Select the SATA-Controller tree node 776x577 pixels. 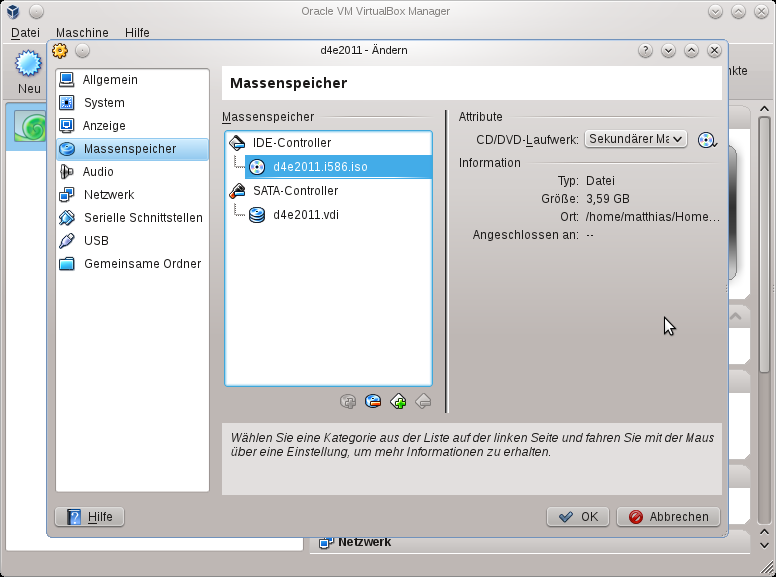click(x=295, y=191)
